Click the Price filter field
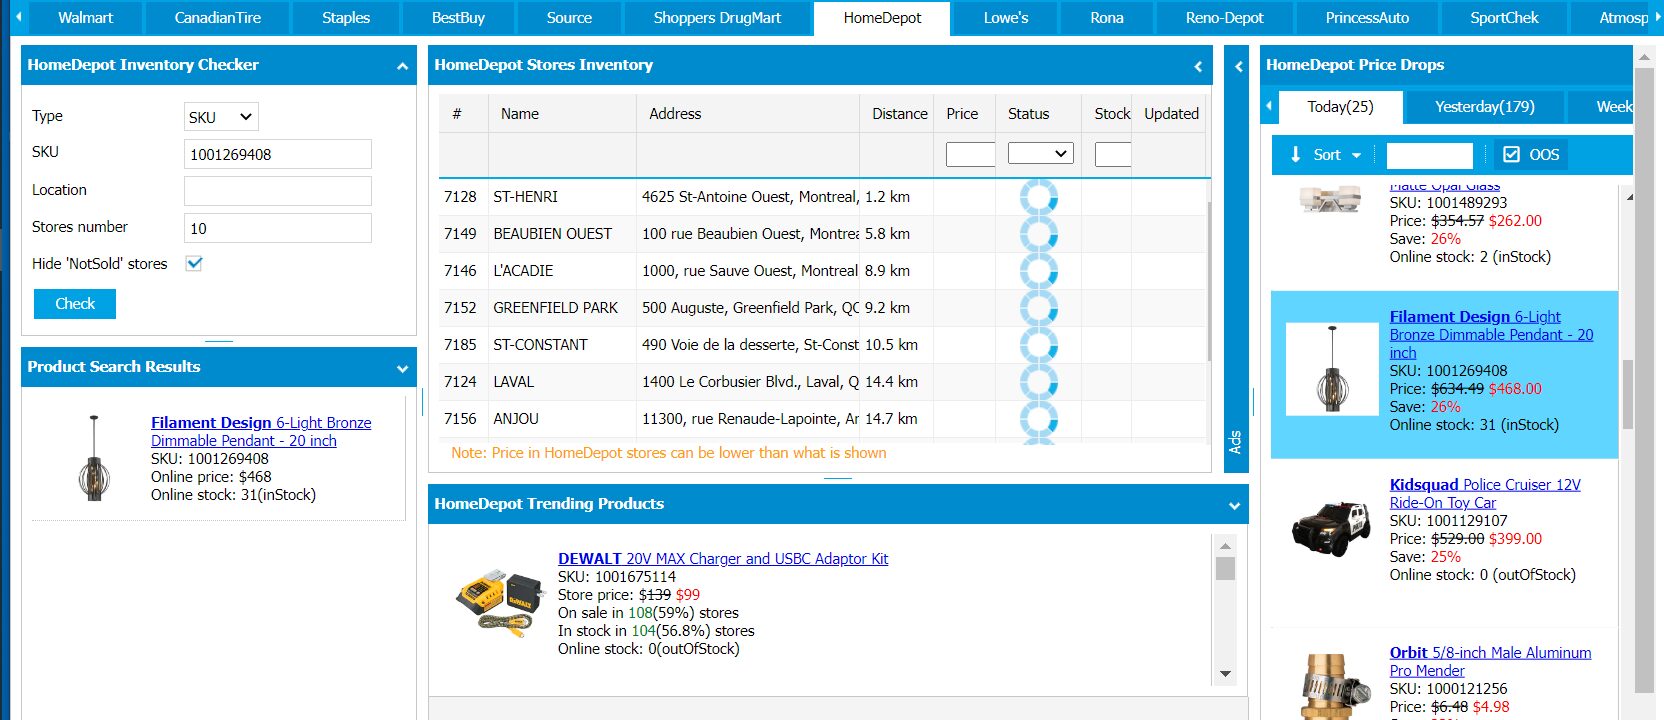1664x720 pixels. pyautogui.click(x=970, y=154)
